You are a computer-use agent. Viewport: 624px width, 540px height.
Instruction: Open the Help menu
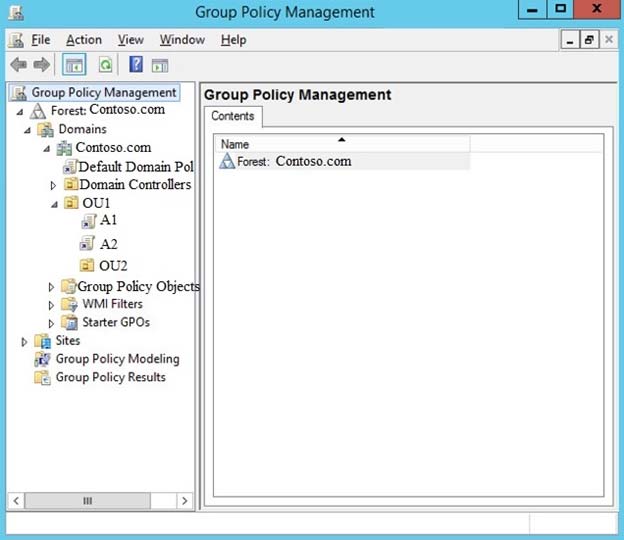point(234,40)
